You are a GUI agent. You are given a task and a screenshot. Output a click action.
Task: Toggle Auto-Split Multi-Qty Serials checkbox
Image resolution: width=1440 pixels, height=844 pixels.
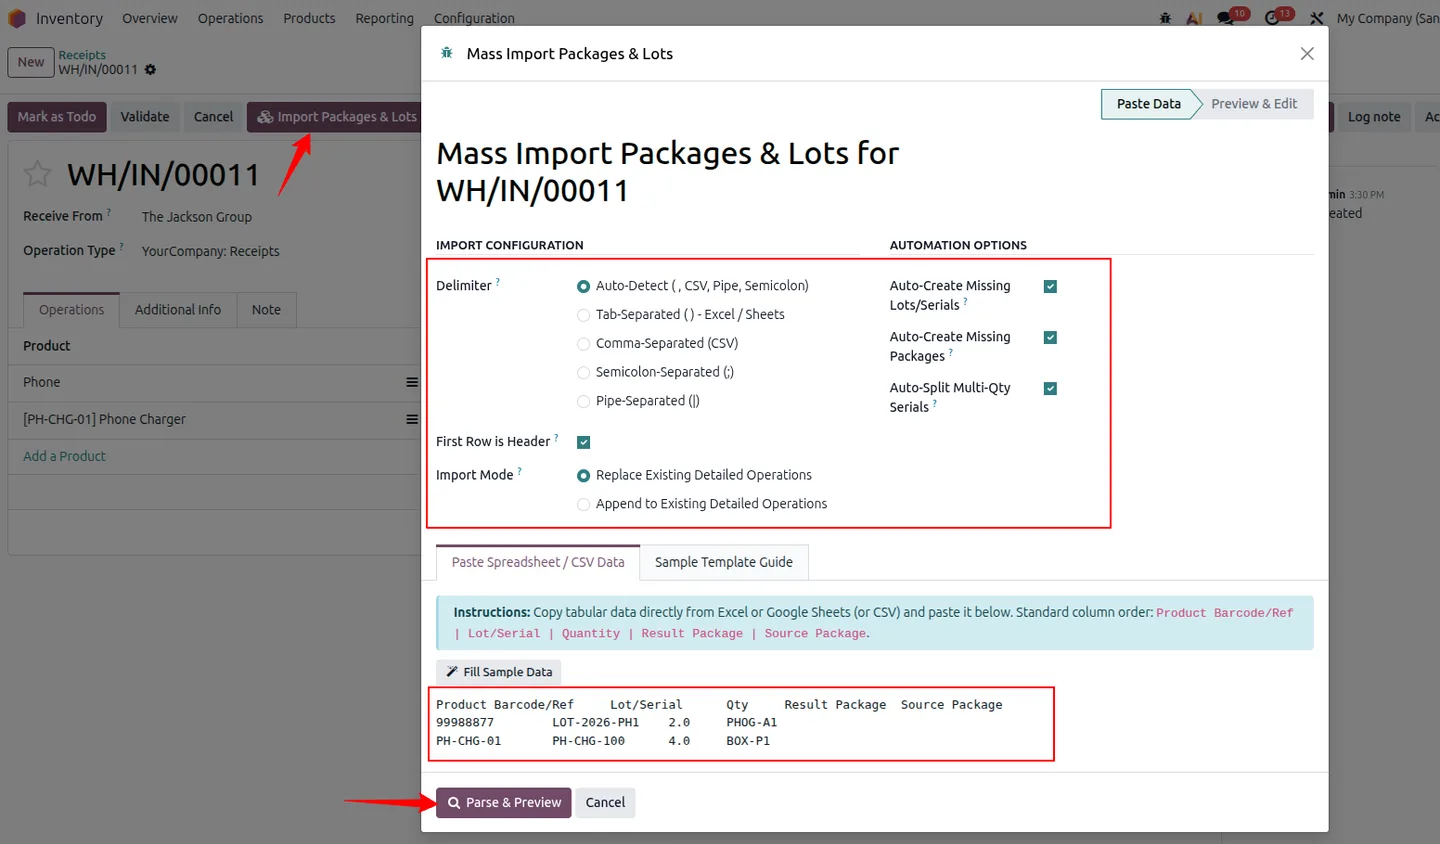click(1050, 389)
